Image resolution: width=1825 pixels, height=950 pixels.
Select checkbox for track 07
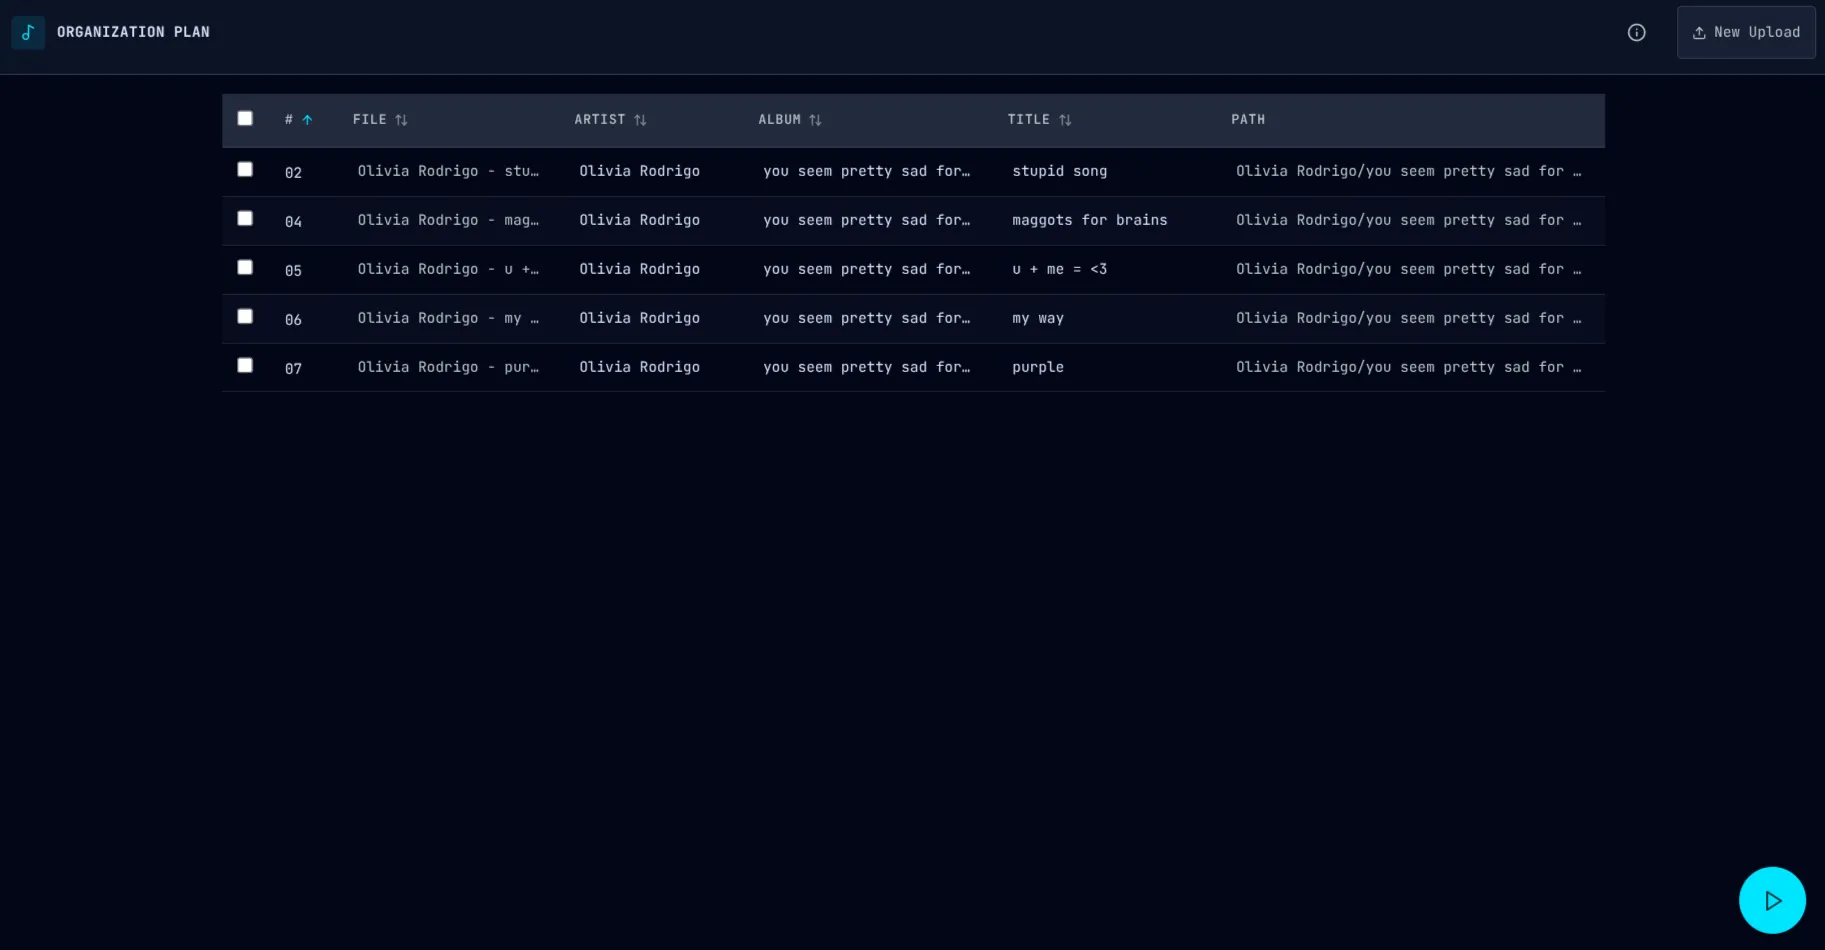point(245,365)
